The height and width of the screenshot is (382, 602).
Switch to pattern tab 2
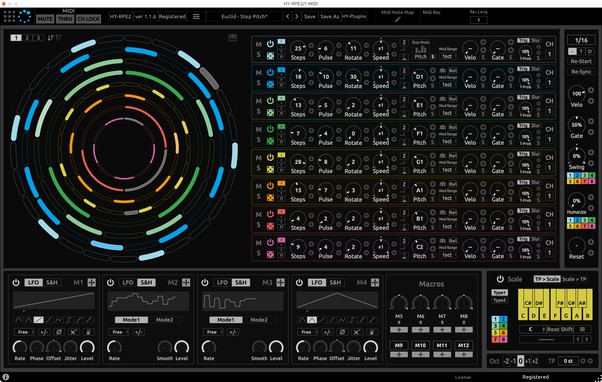tap(27, 38)
